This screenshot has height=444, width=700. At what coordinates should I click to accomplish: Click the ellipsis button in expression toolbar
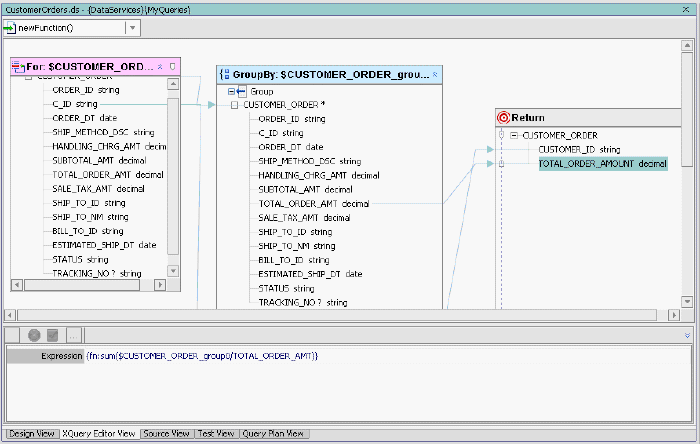pos(73,335)
